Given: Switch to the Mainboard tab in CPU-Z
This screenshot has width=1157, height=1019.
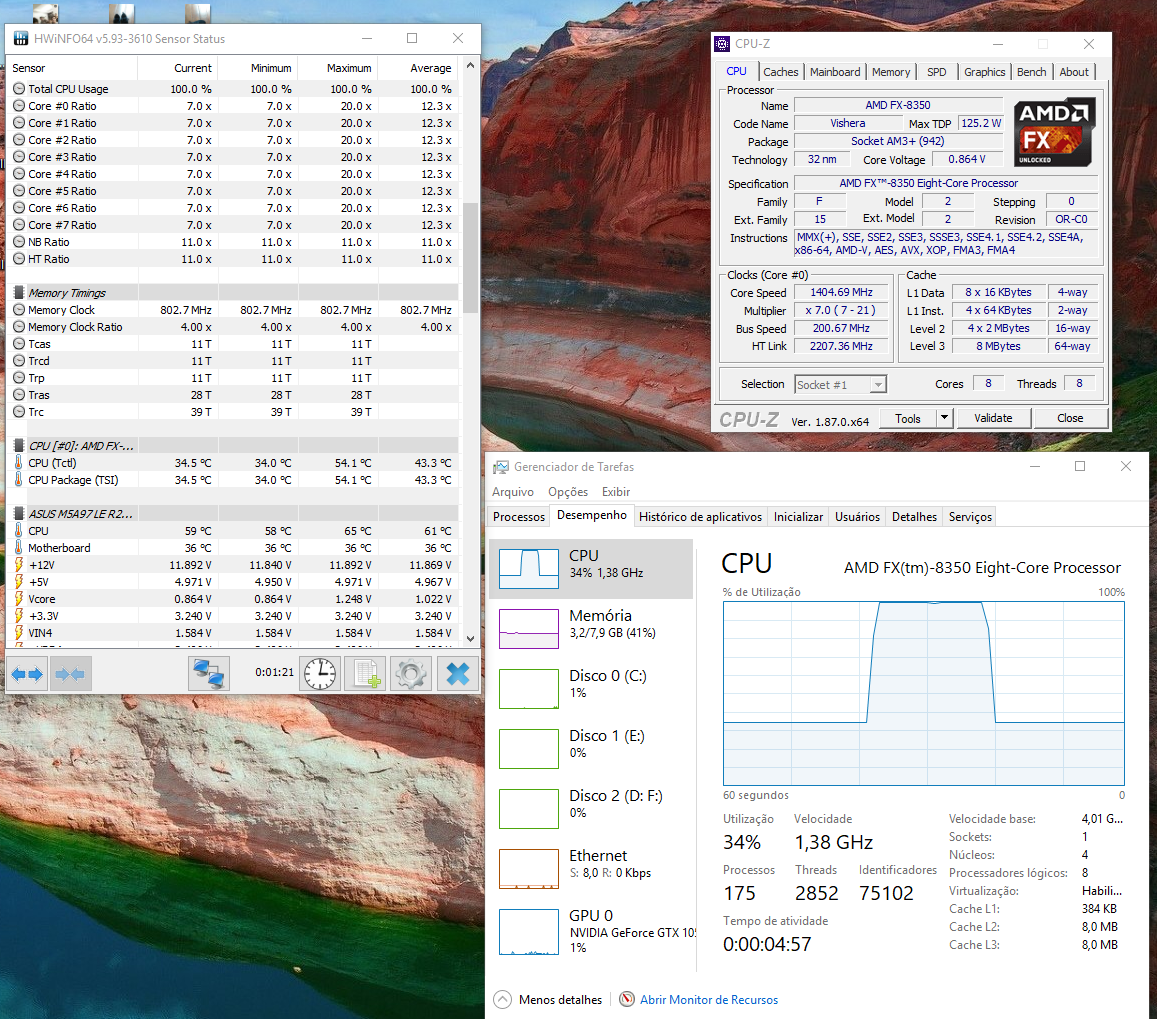Looking at the screenshot, I should coord(835,72).
